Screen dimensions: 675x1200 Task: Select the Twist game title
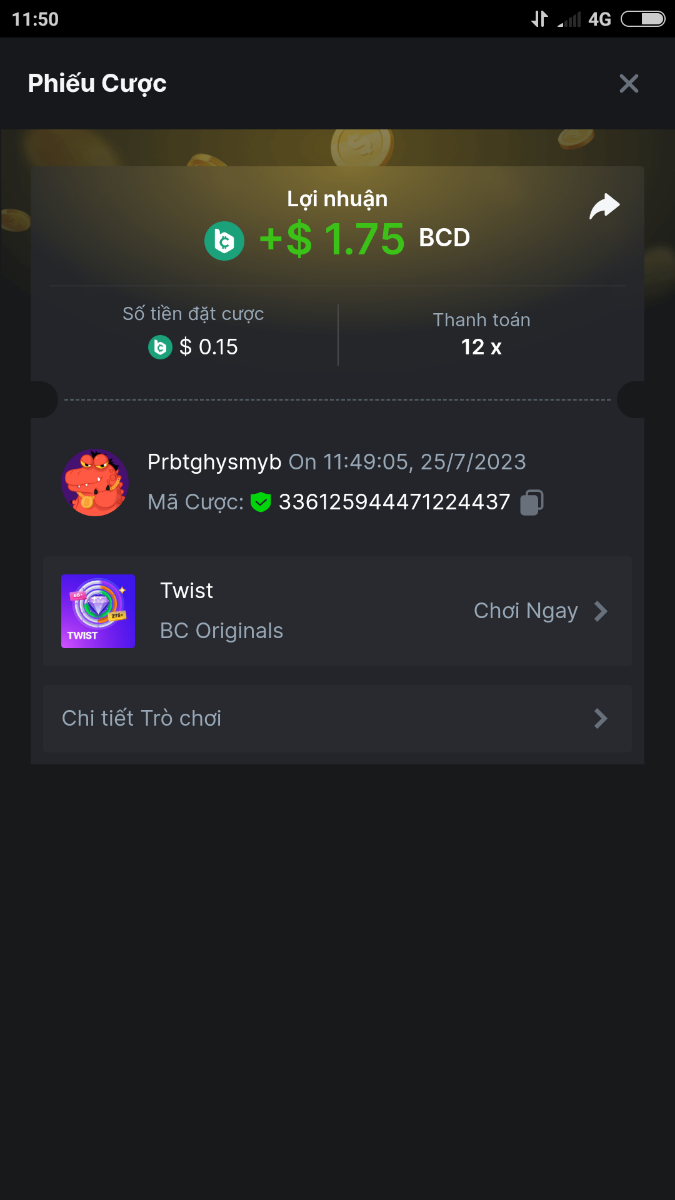(187, 590)
